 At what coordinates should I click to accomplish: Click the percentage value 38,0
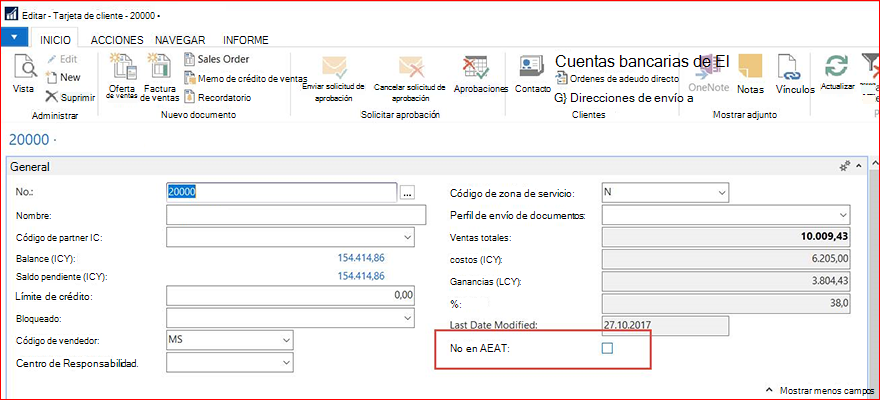pyautogui.click(x=726, y=303)
